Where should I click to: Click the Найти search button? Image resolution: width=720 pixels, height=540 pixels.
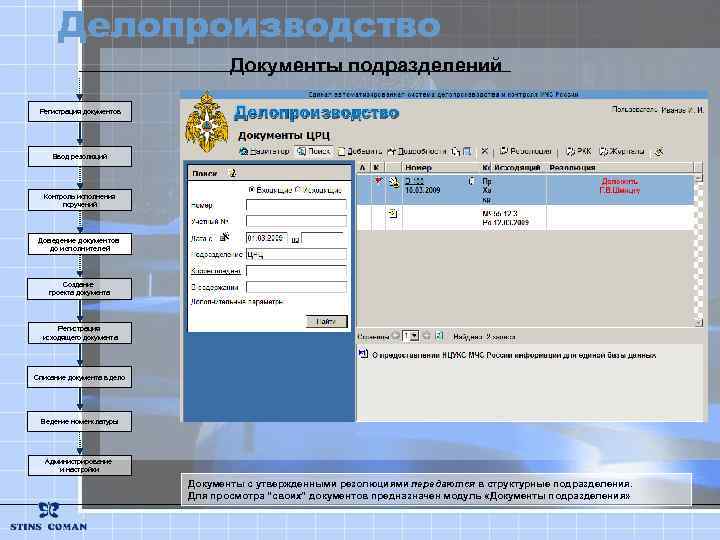(x=326, y=321)
